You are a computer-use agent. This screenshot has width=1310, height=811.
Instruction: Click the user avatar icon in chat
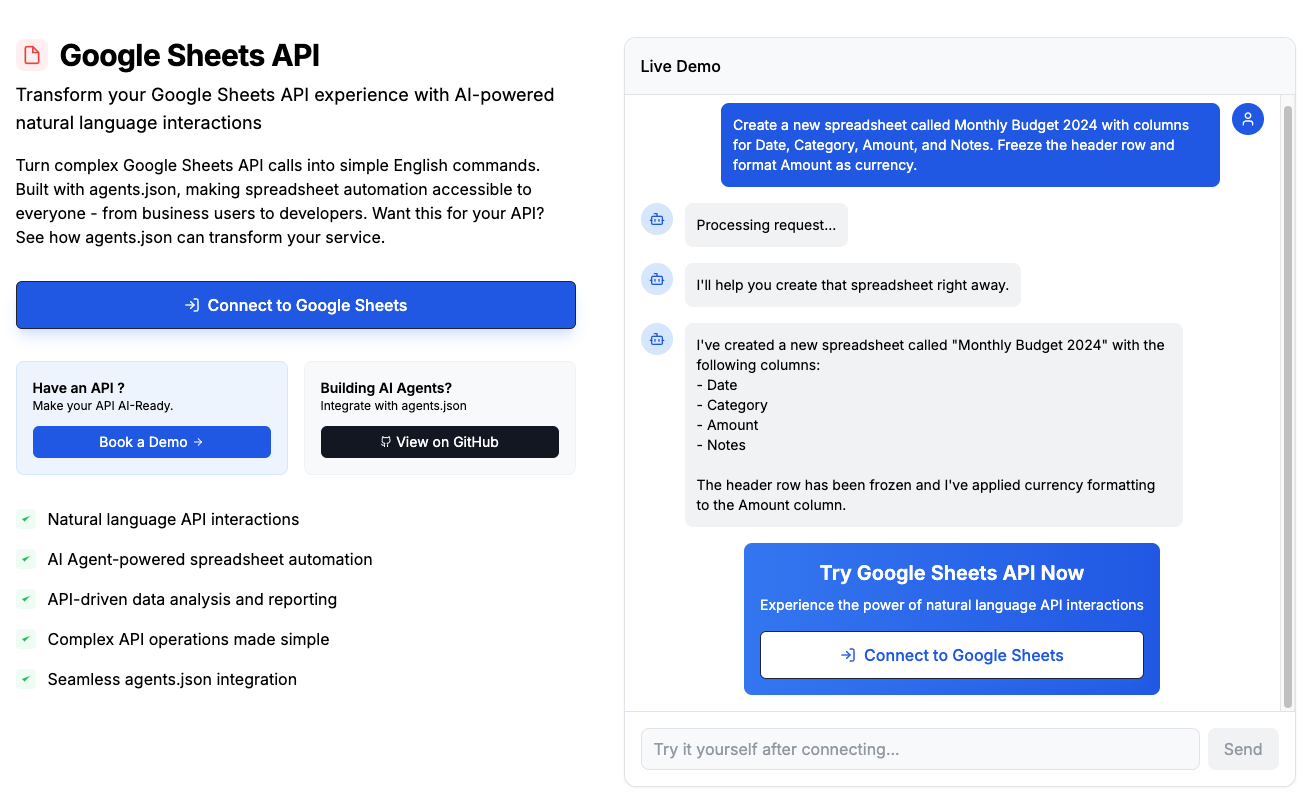pyautogui.click(x=1247, y=119)
